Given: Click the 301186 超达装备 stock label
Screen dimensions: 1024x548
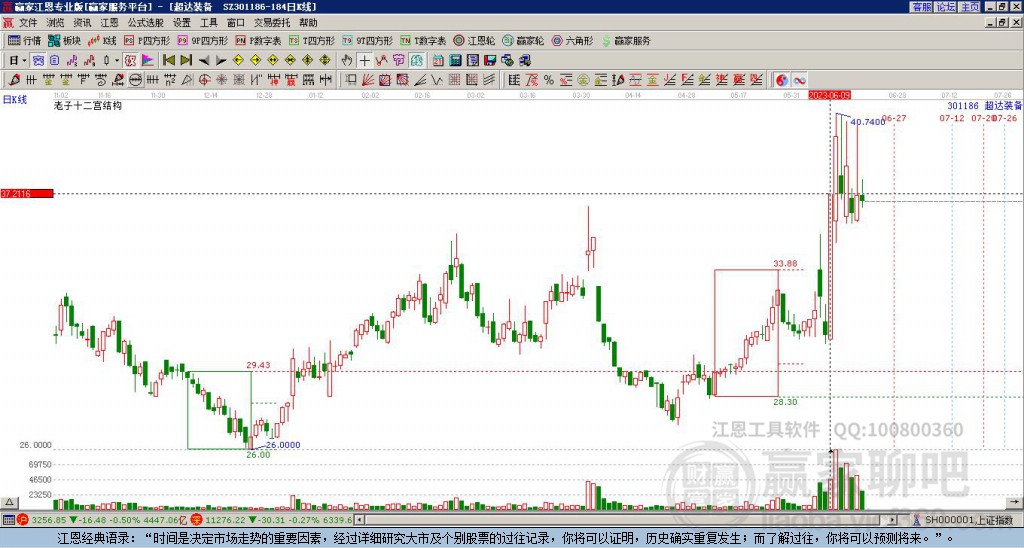Looking at the screenshot, I should click(984, 105).
